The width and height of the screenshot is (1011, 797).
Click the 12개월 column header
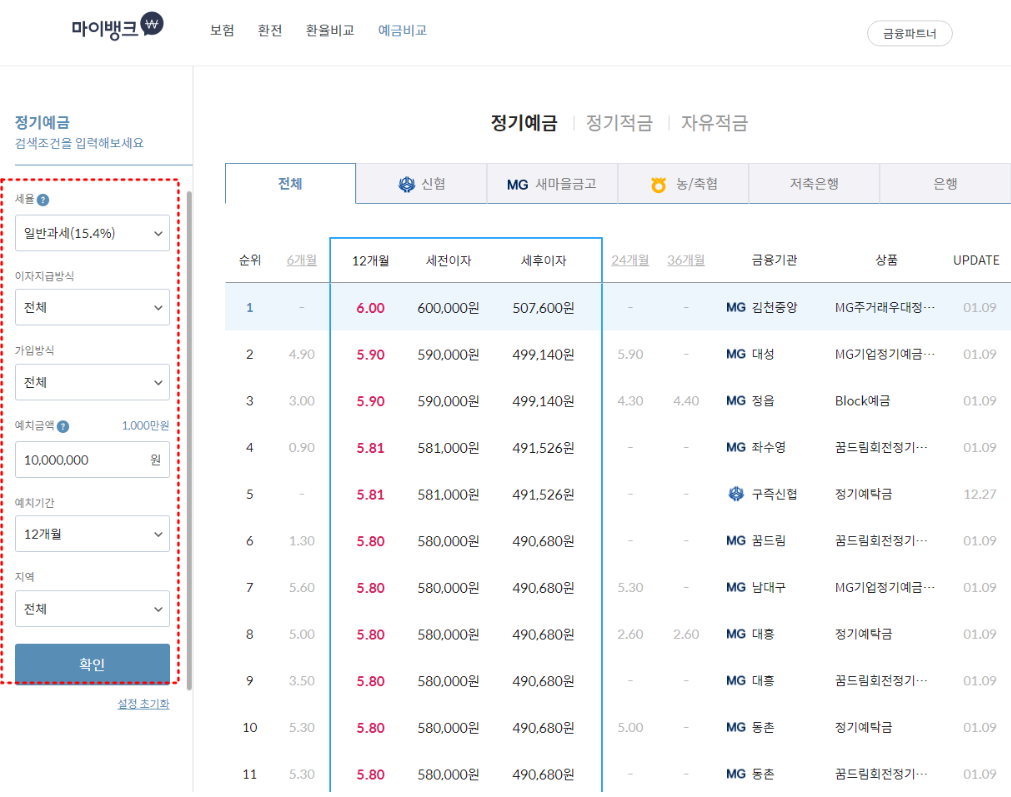pyautogui.click(x=370, y=261)
